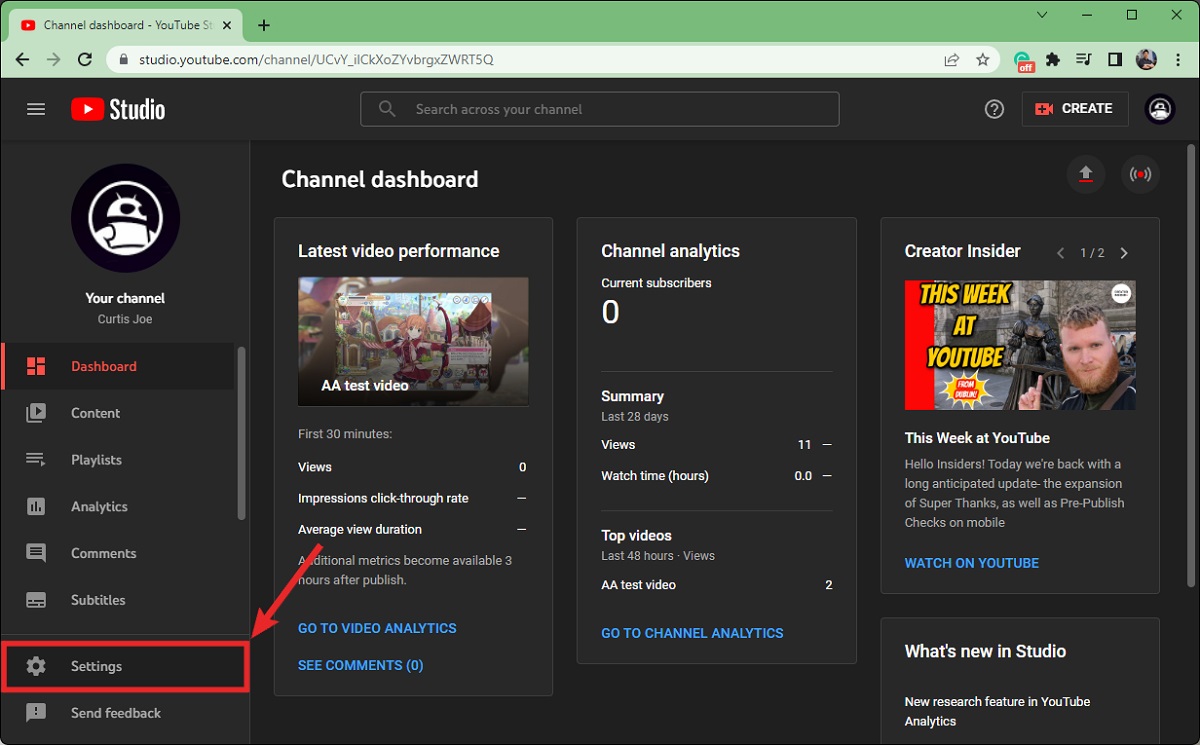Click the Views row in Summary
This screenshot has width=1200, height=745.
[716, 445]
